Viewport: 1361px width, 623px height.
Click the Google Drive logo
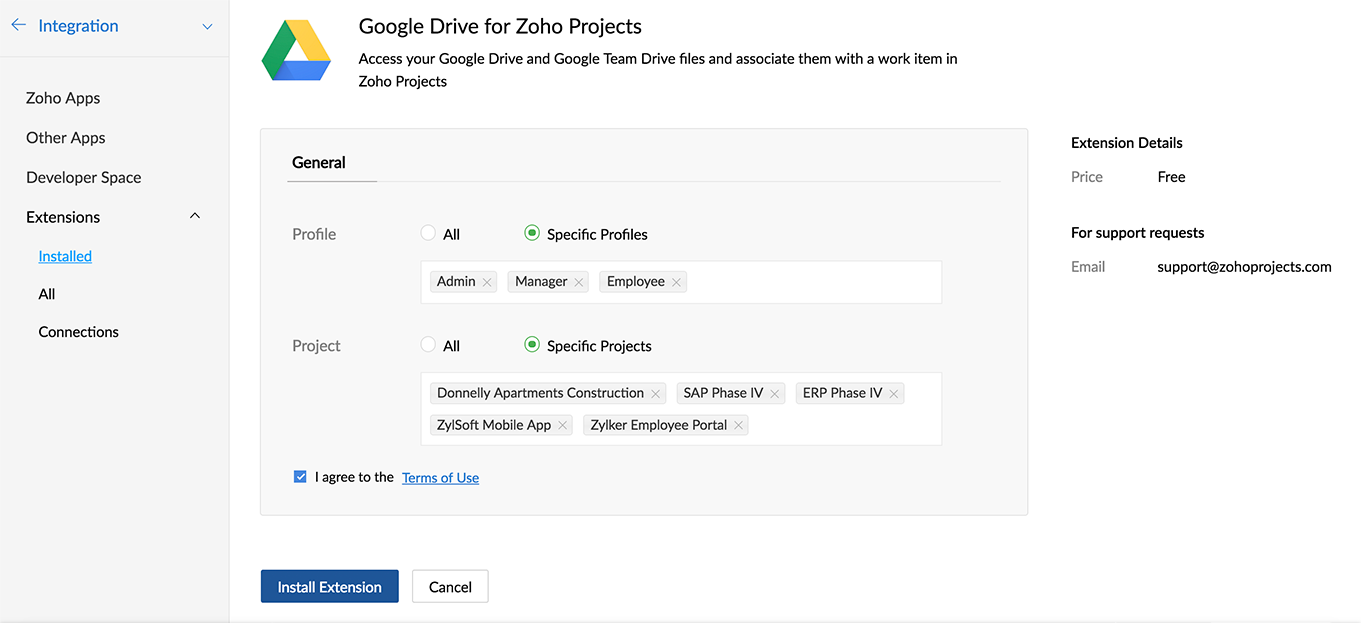click(x=296, y=50)
